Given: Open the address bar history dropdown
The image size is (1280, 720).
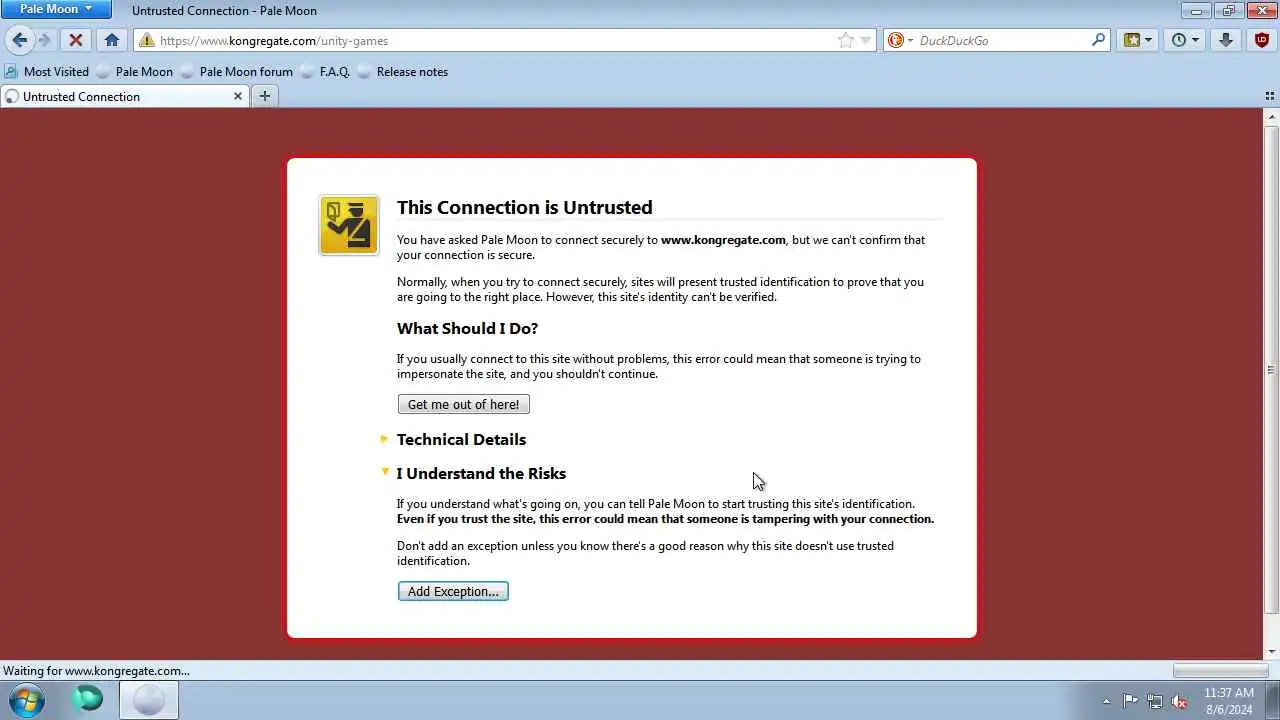Looking at the screenshot, I should 866,41.
